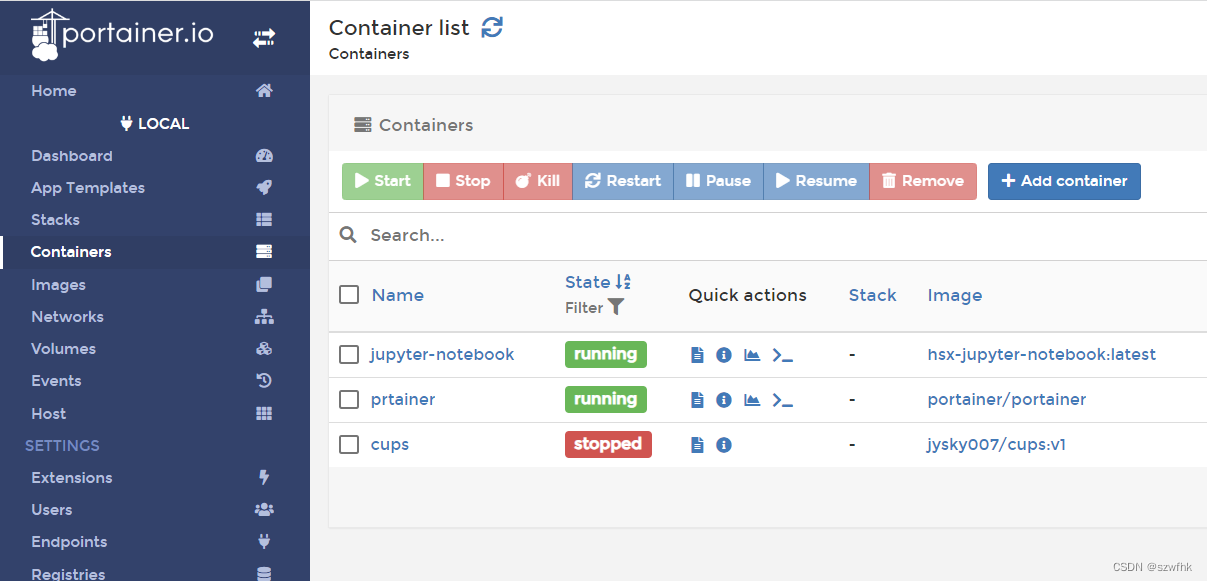Click the Add container button
Screen dimensions: 1207x581
coord(1064,181)
